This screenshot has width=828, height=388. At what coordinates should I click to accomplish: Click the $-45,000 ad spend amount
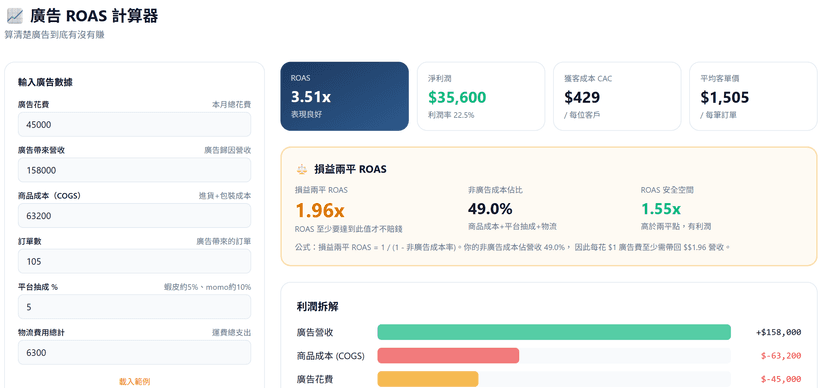(x=781, y=379)
